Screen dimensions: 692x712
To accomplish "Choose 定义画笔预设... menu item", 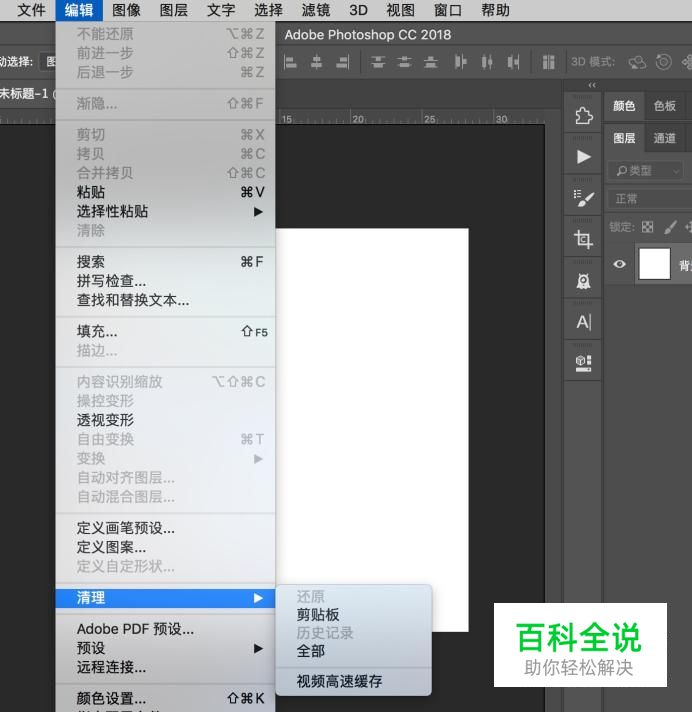I will tap(166, 528).
